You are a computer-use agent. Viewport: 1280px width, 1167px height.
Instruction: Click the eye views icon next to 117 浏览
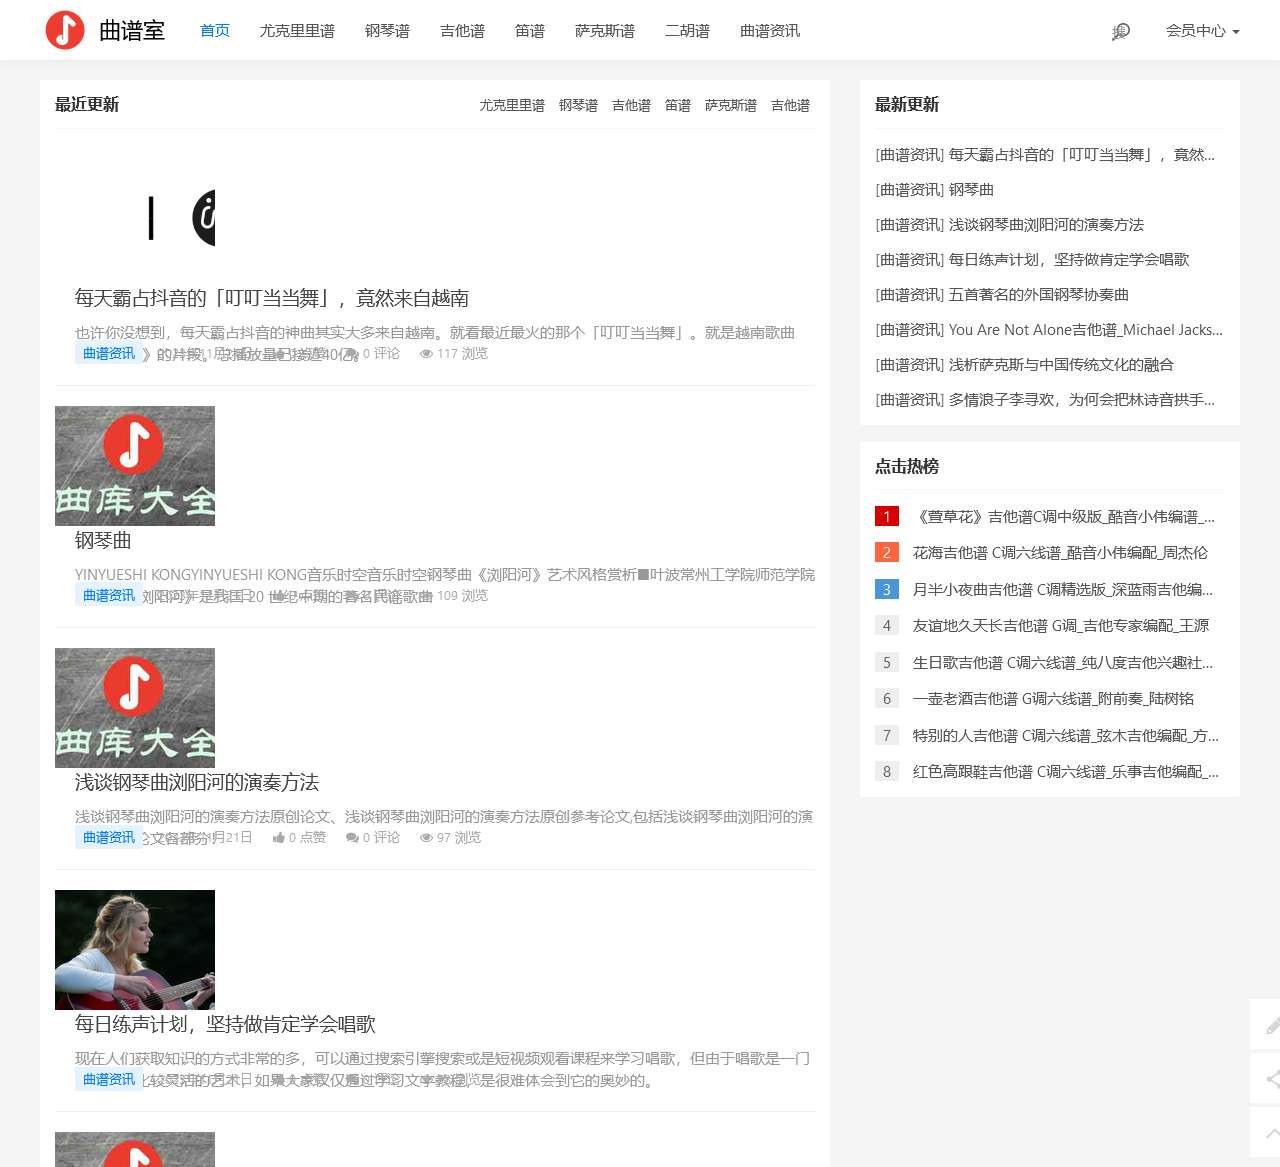point(428,353)
